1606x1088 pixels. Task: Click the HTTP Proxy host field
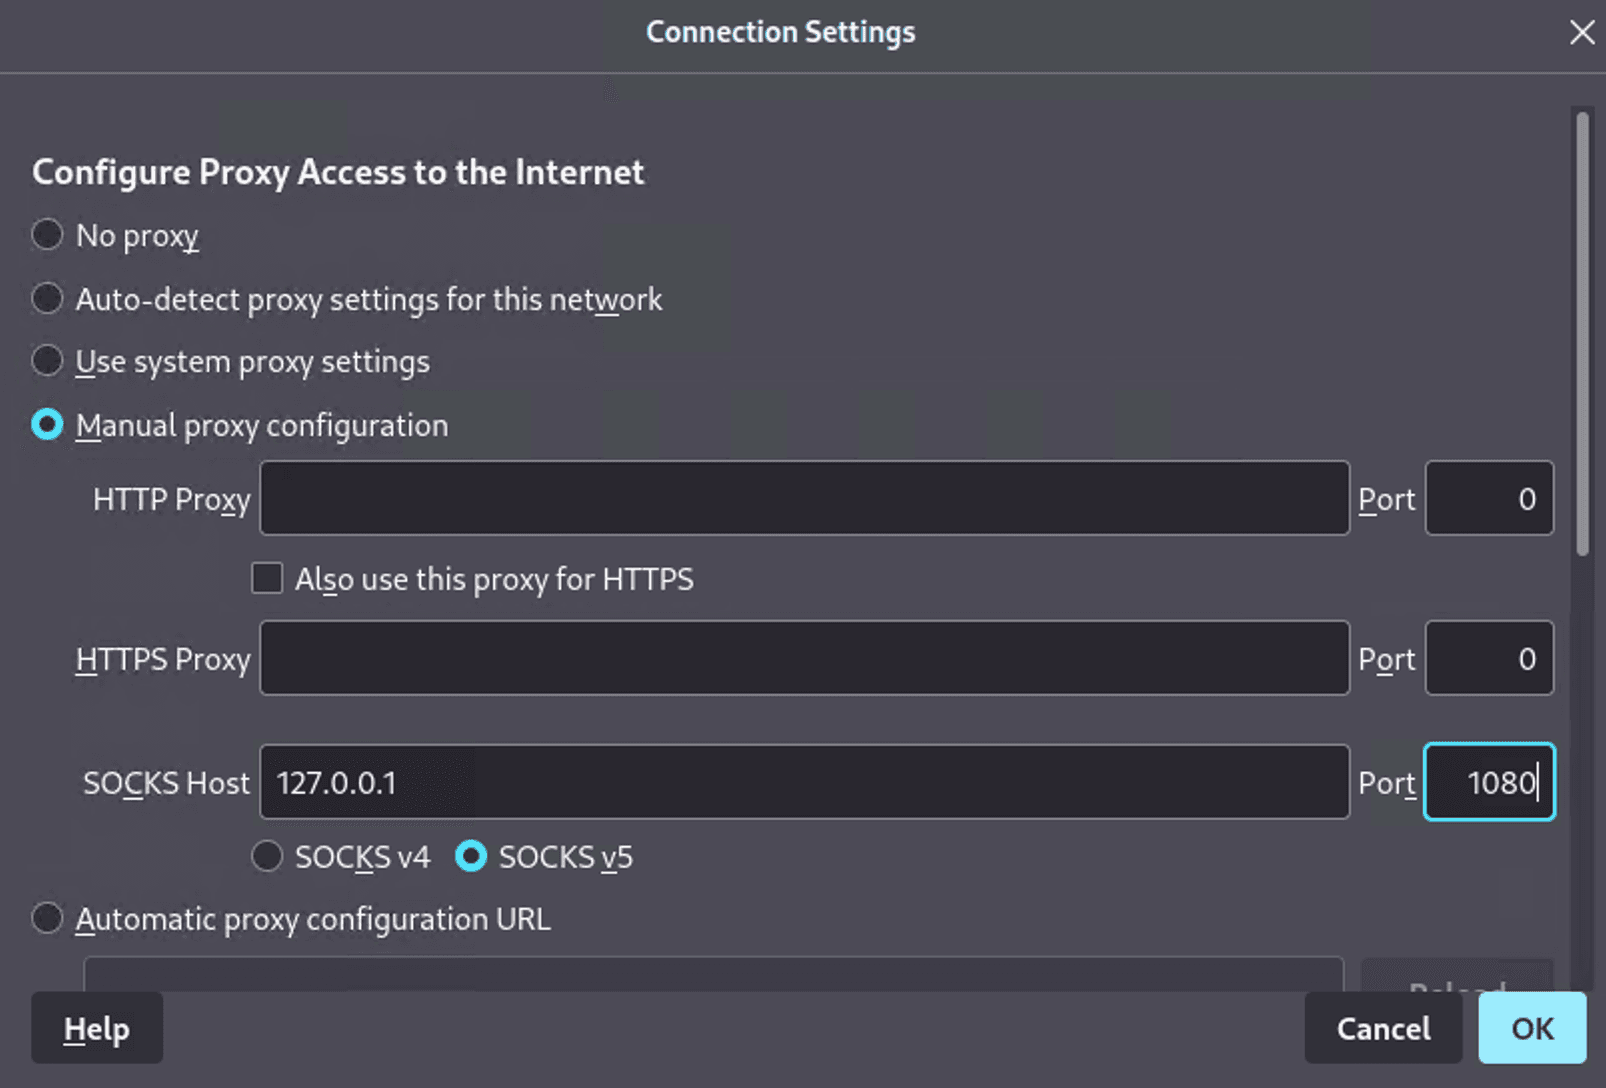(x=804, y=498)
